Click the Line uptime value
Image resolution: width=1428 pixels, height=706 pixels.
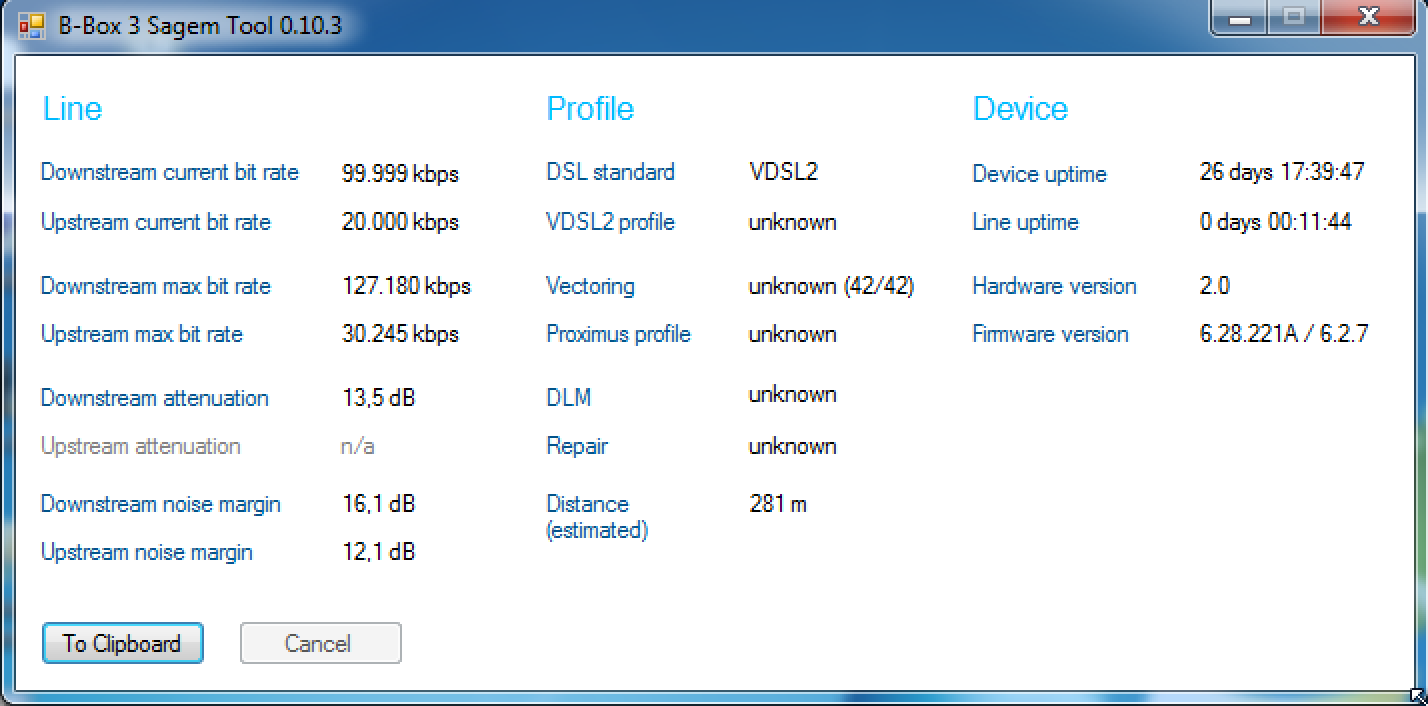click(x=1275, y=222)
